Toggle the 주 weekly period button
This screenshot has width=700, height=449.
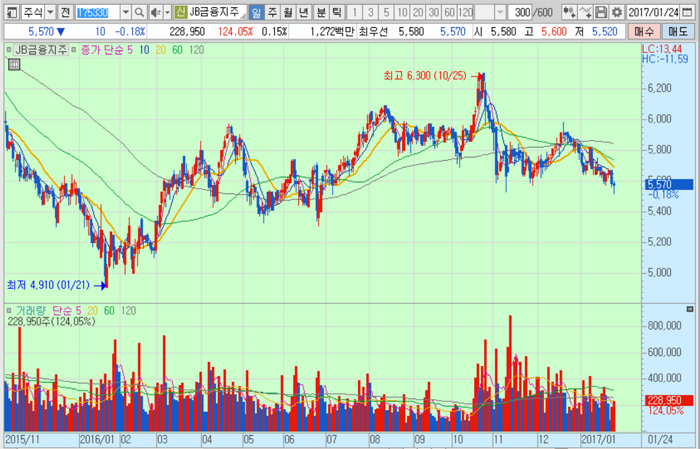(x=273, y=12)
